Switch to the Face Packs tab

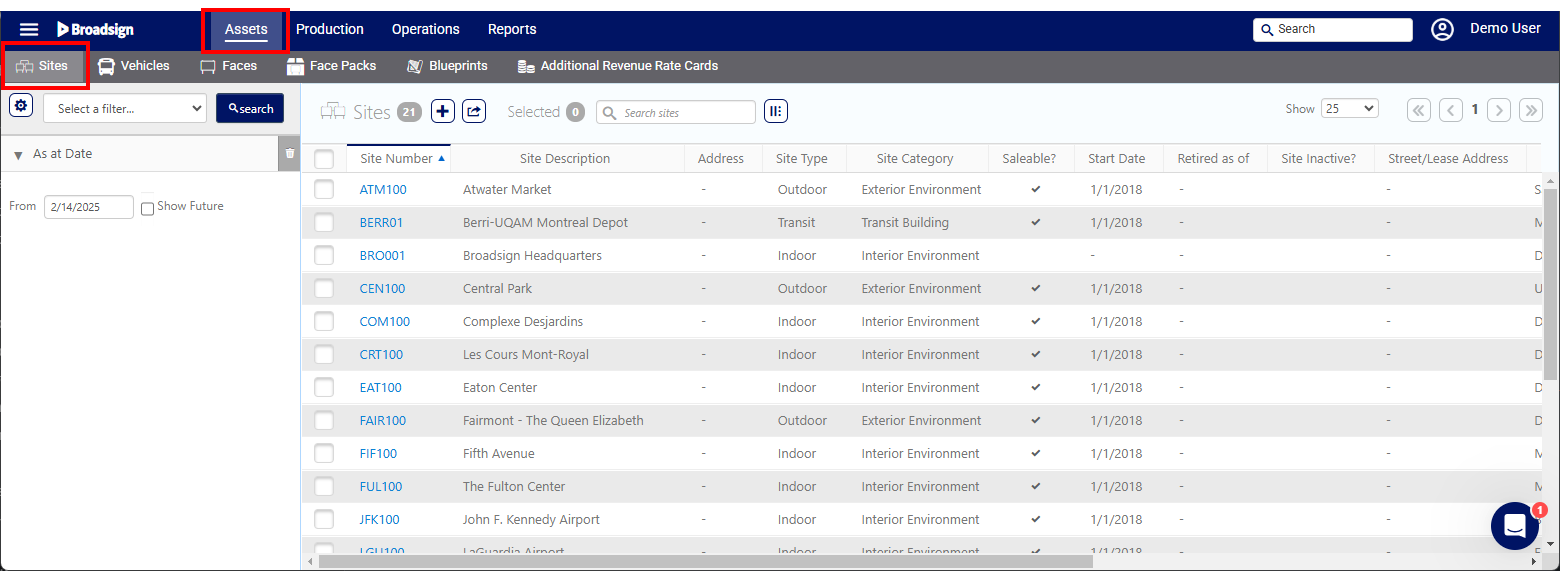(332, 66)
